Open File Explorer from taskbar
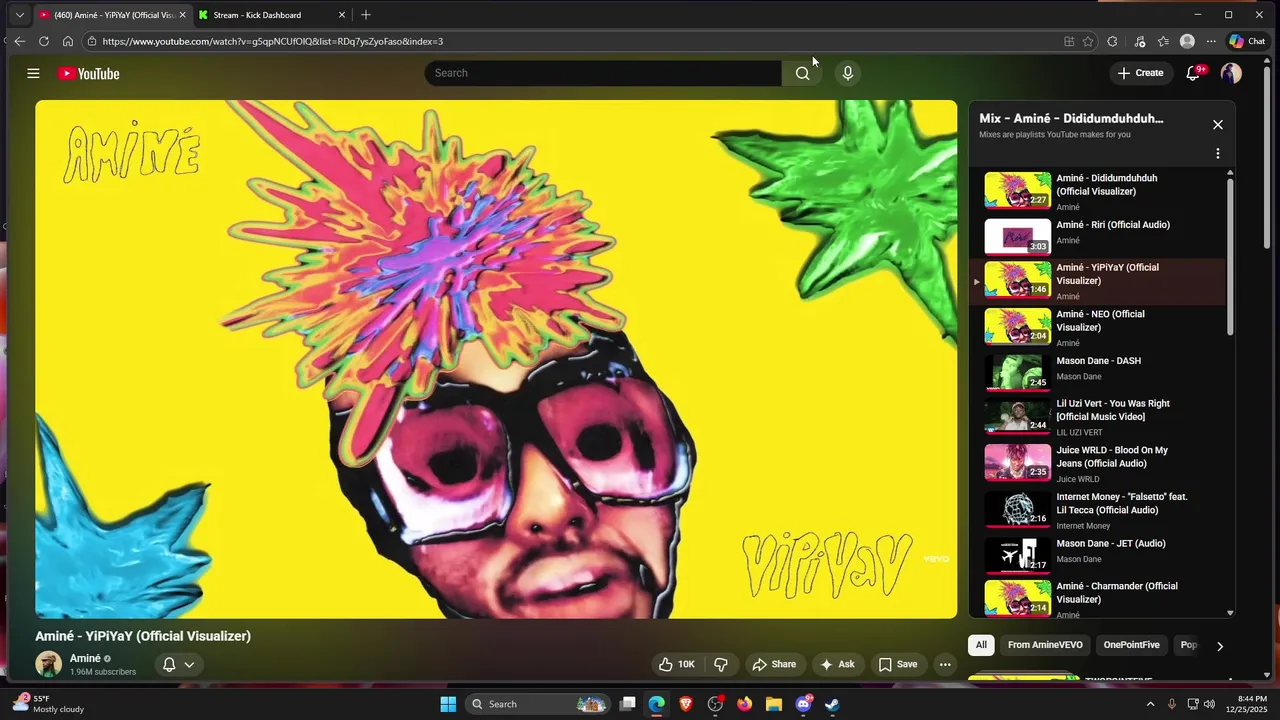Viewport: 1280px width, 720px height. [x=773, y=704]
